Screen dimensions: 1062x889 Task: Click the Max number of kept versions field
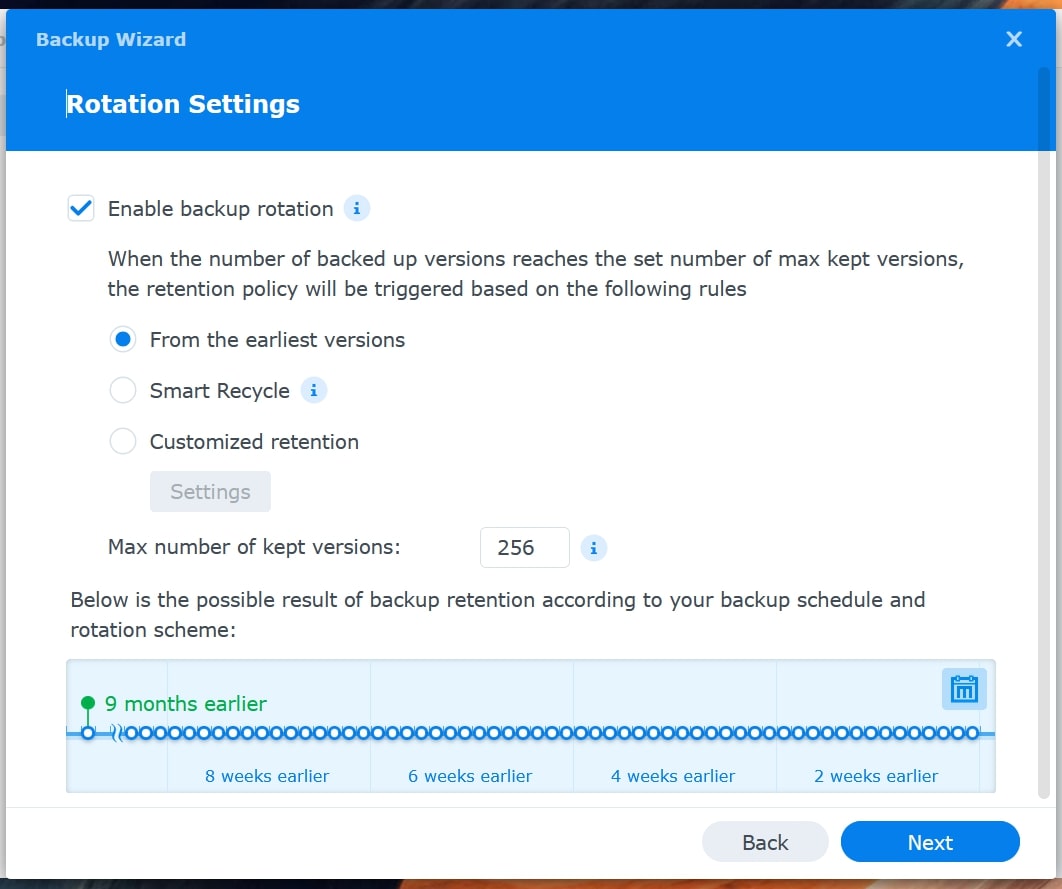pos(524,547)
